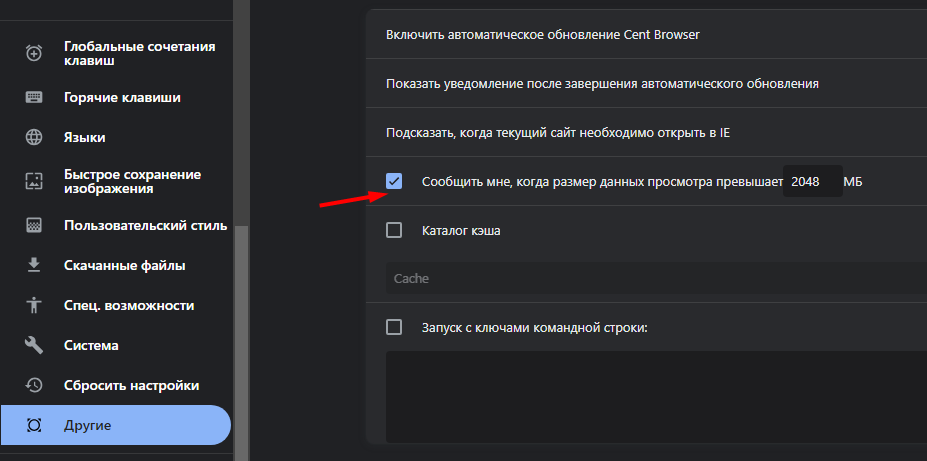Screen dimensions: 927x461
Task: Click the Cache directory input field
Action: pyautogui.click(x=656, y=278)
